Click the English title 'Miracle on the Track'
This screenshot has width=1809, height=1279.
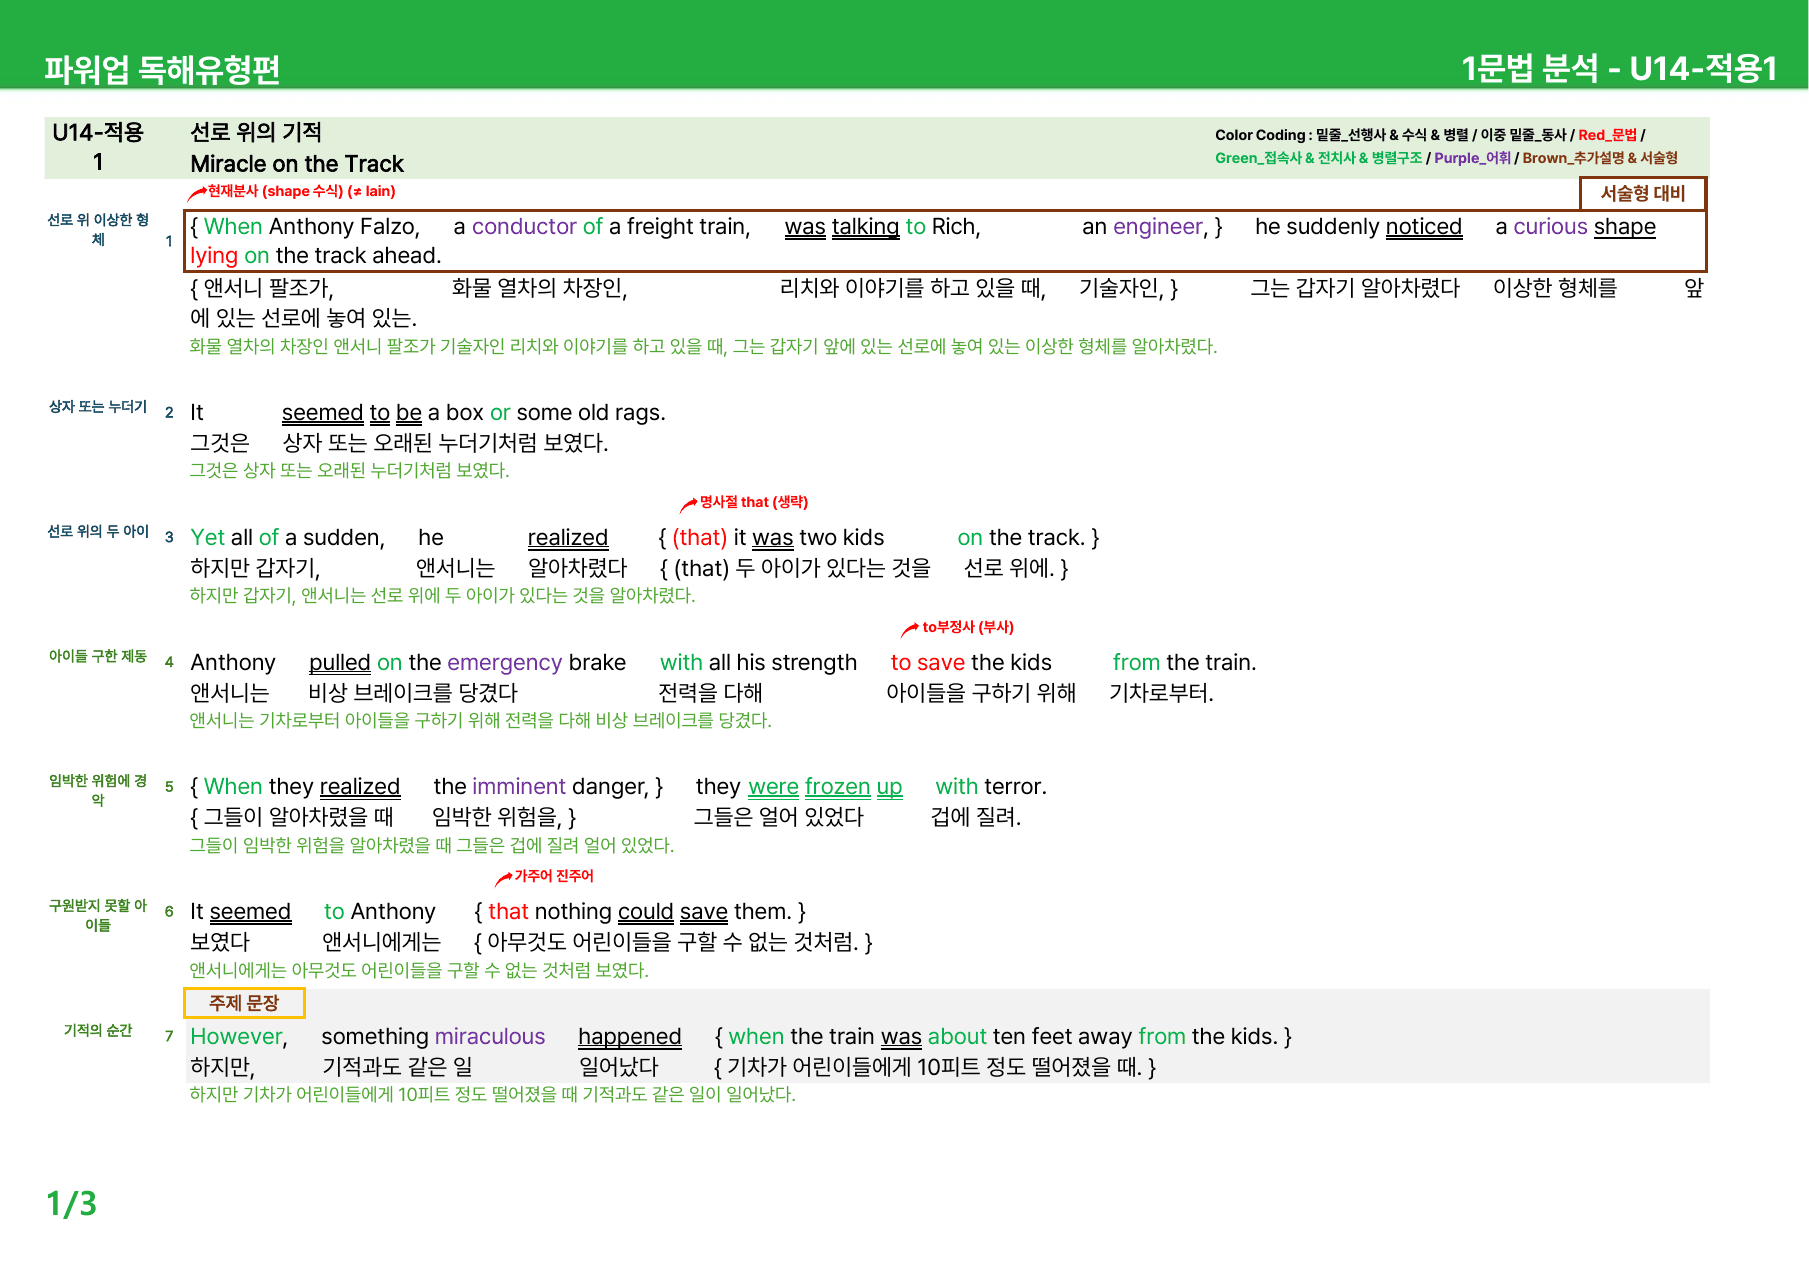297,164
